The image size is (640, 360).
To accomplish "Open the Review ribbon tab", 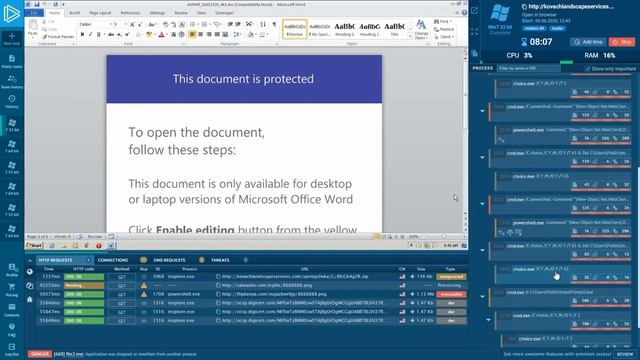I will [181, 13].
